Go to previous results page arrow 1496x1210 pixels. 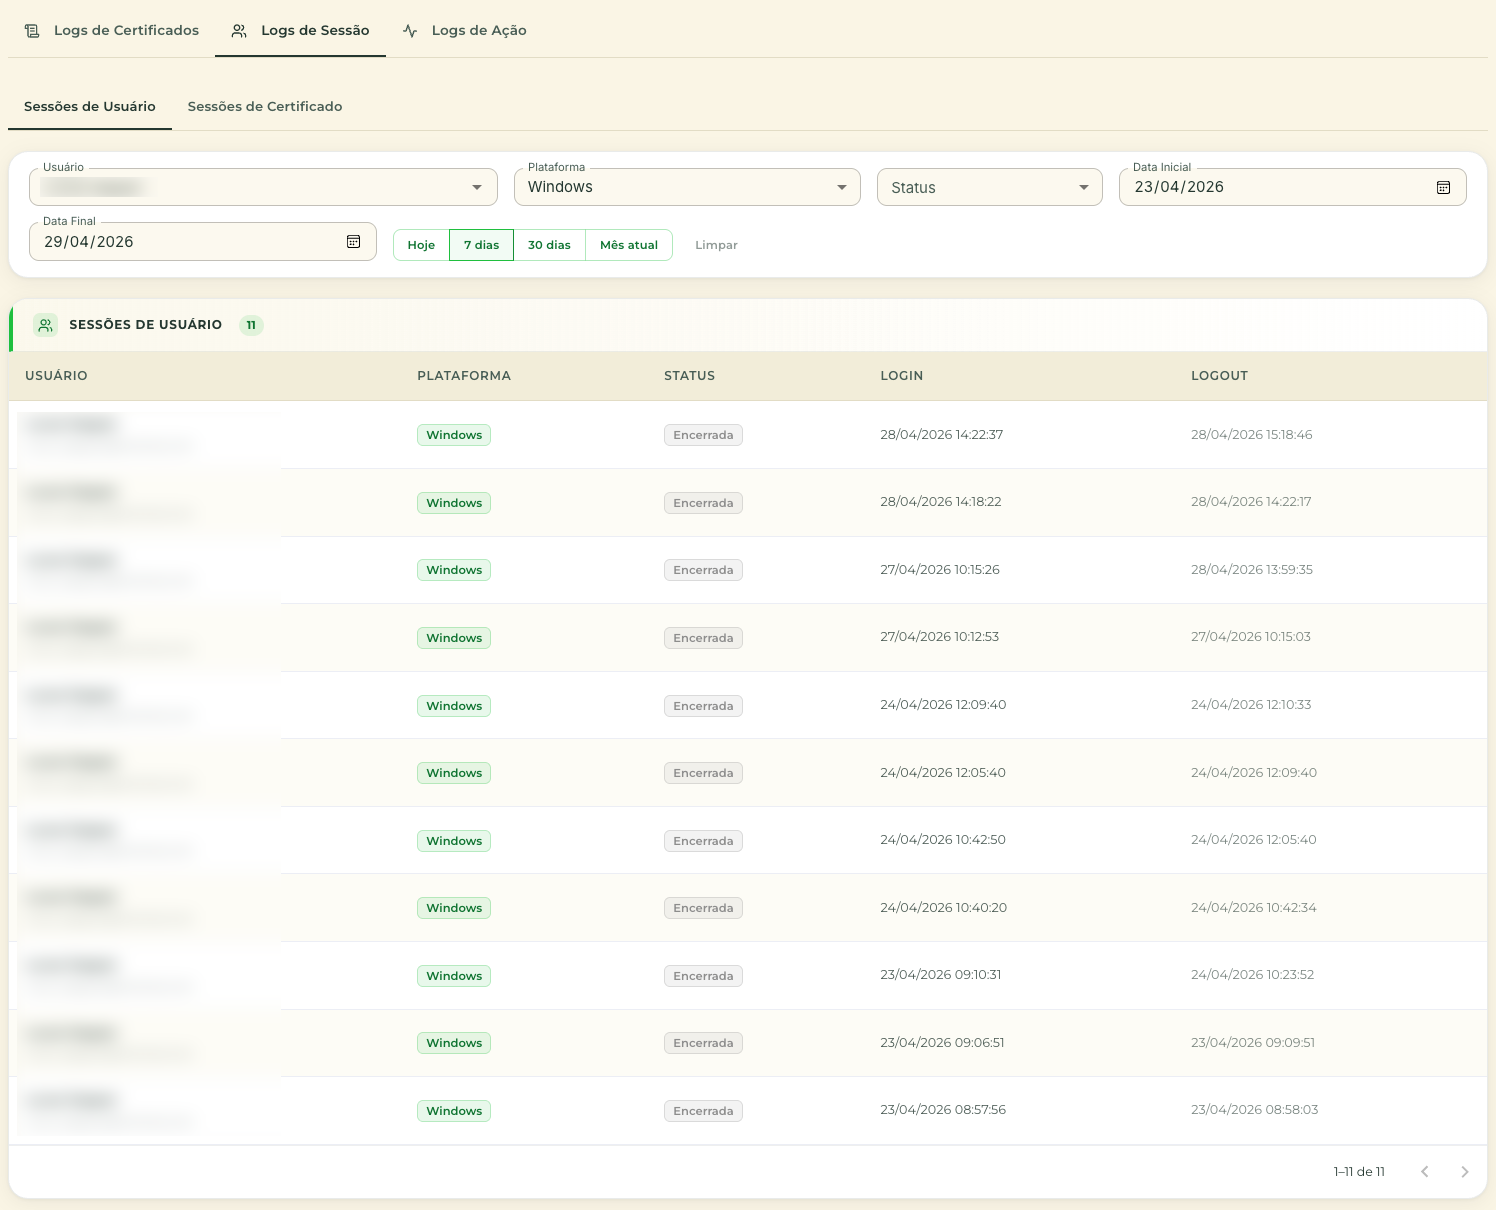click(1425, 1172)
